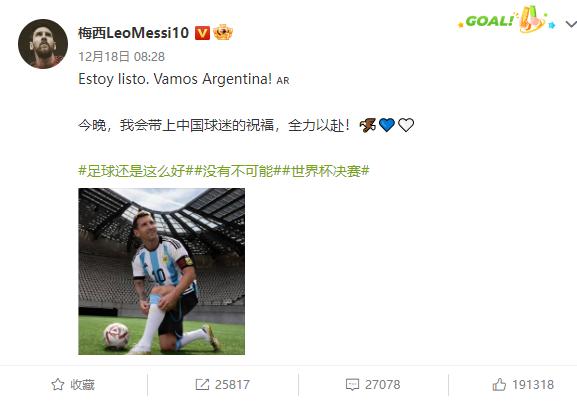Click the AR flag text
Image resolution: width=577 pixels, height=401 pixels.
tap(283, 81)
